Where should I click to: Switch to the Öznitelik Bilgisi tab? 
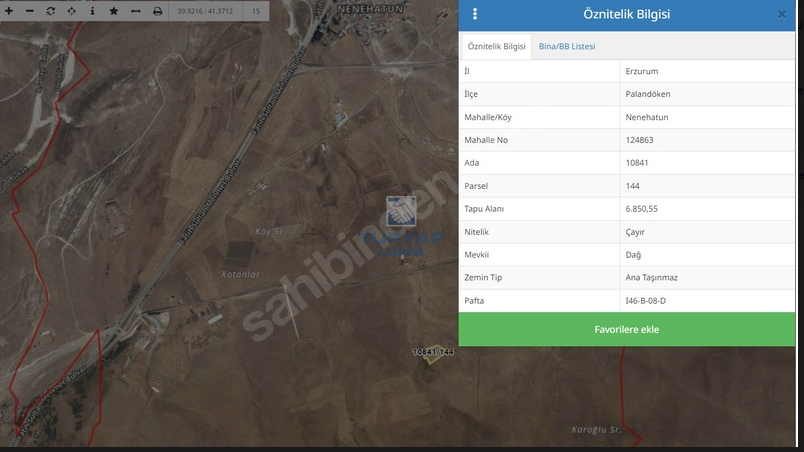[496, 46]
